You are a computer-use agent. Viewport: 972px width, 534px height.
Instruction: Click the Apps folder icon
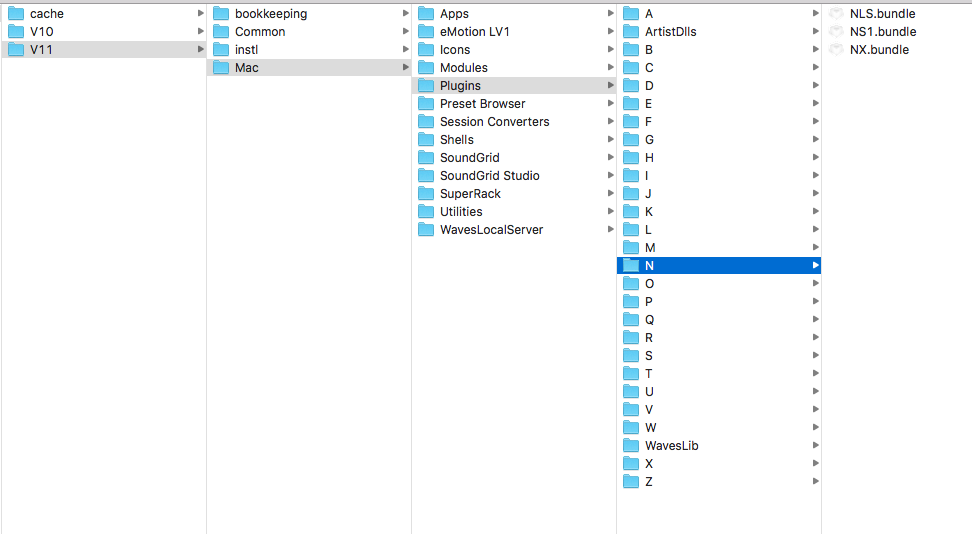426,14
